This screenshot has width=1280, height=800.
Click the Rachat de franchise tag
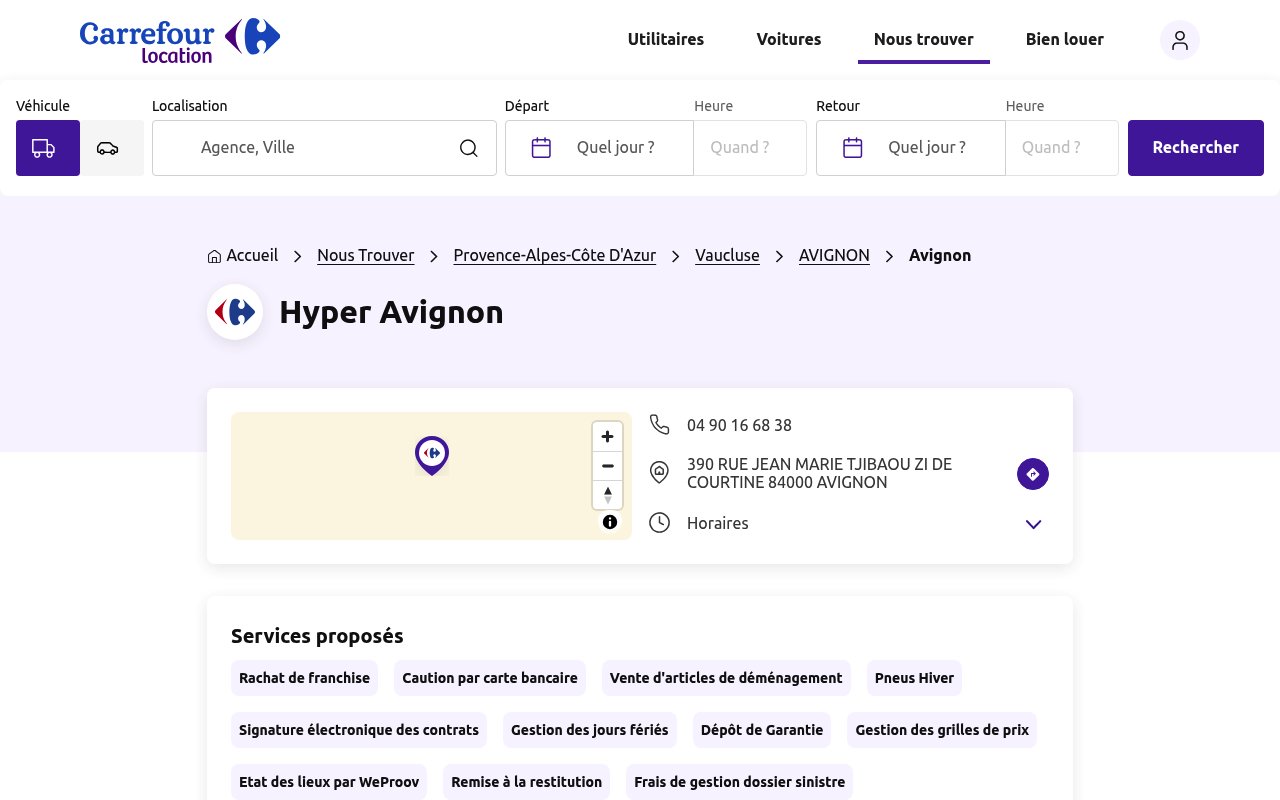coord(304,678)
